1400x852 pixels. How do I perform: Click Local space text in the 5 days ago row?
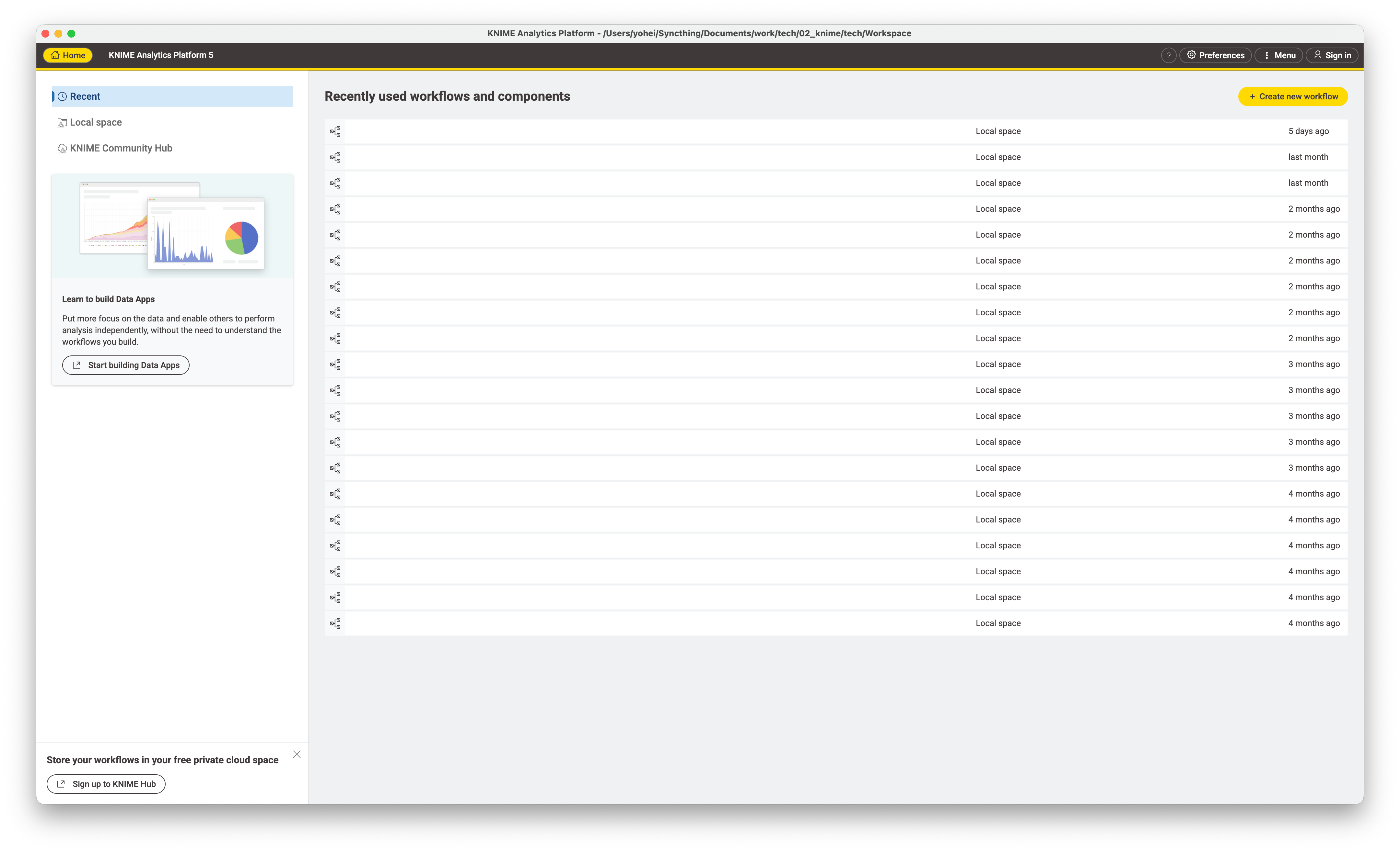point(998,131)
